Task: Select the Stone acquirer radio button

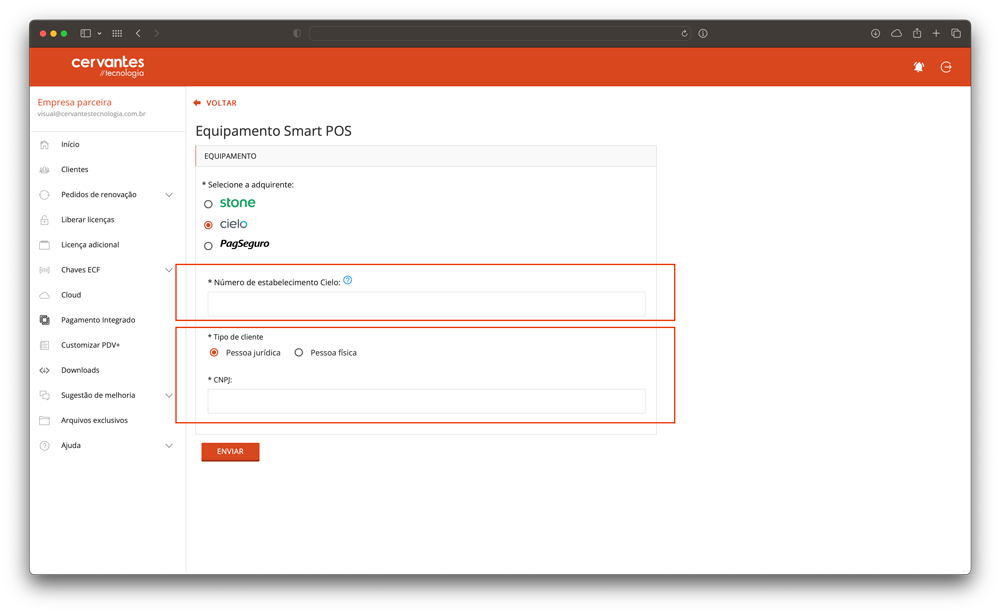Action: [208, 204]
